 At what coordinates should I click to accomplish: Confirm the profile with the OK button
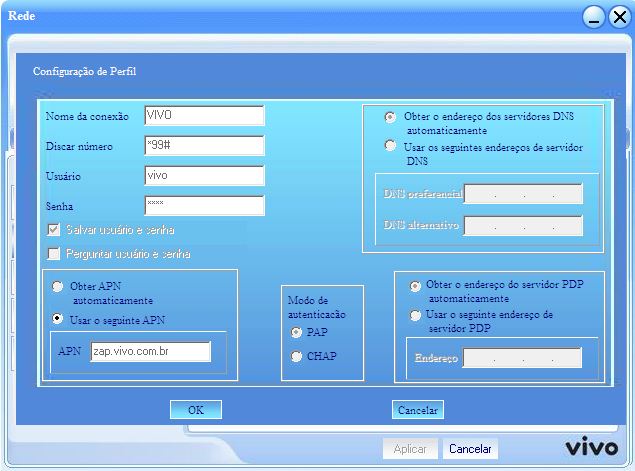(x=196, y=410)
